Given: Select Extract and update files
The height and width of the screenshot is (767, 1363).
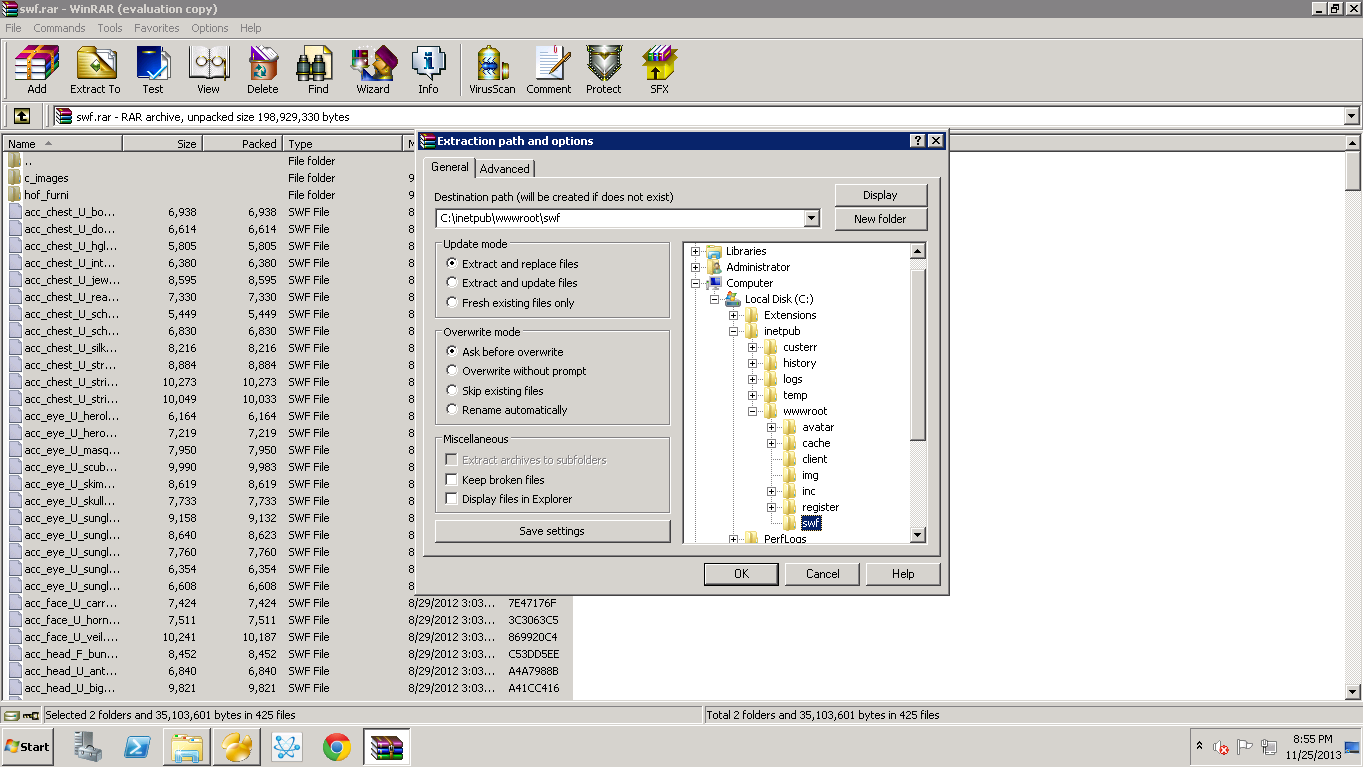Looking at the screenshot, I should 452,283.
